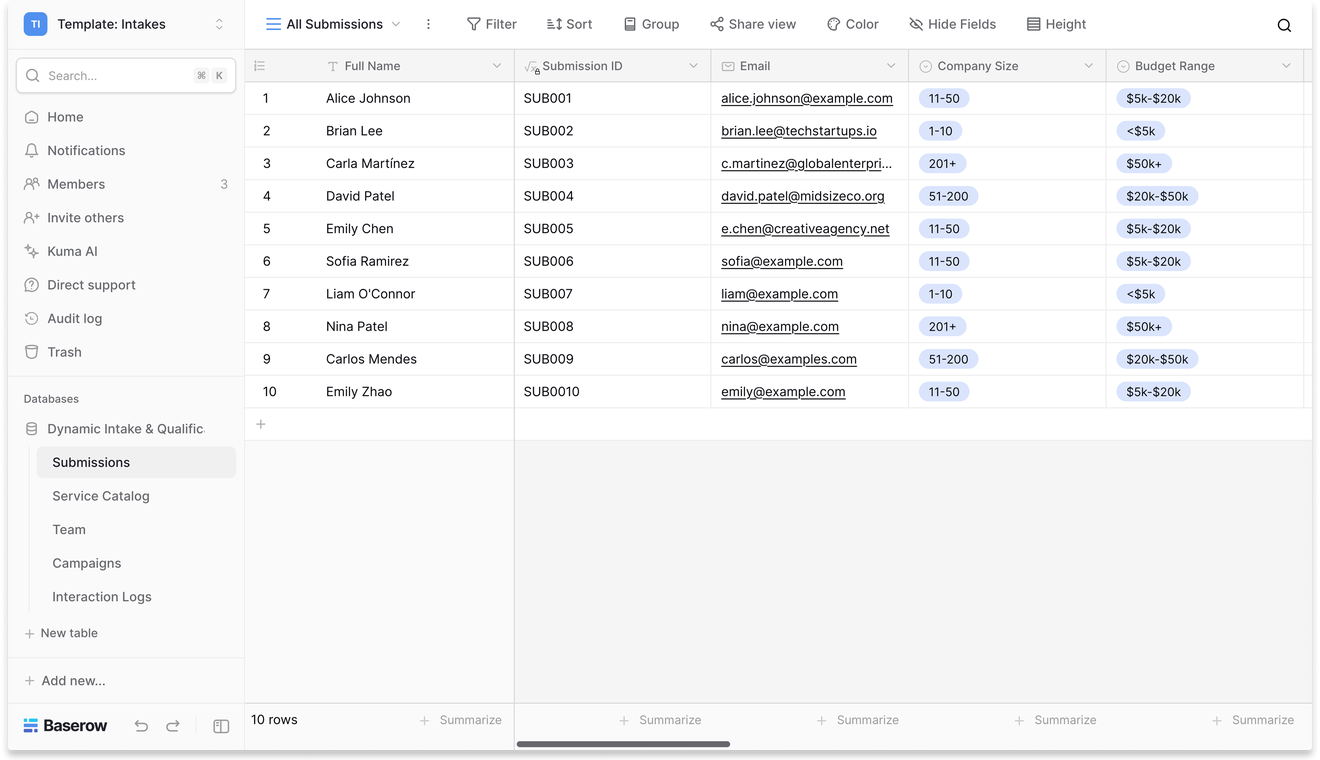Open Budget Range column dropdown arrow

coord(1286,66)
